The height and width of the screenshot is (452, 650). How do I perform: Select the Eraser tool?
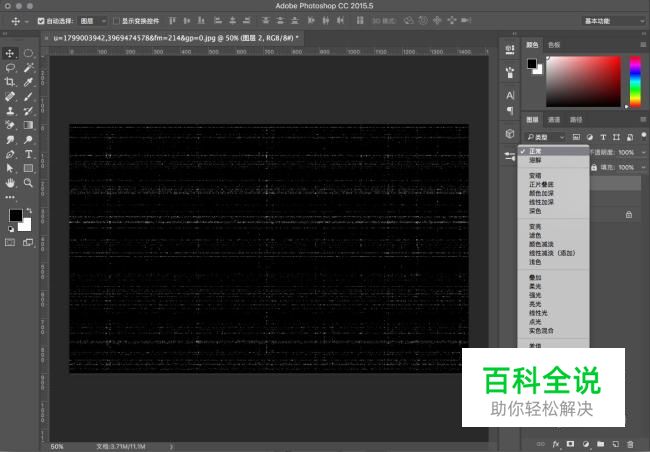pyautogui.click(x=10, y=125)
